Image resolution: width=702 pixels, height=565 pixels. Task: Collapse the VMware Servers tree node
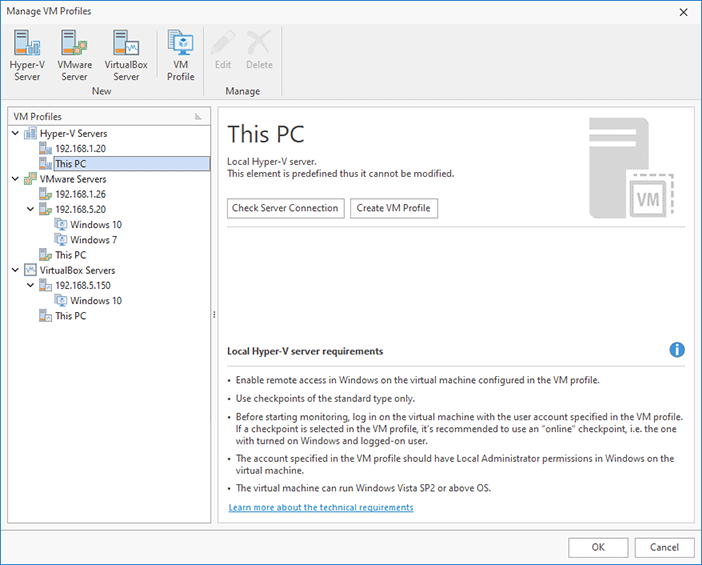click(x=15, y=179)
